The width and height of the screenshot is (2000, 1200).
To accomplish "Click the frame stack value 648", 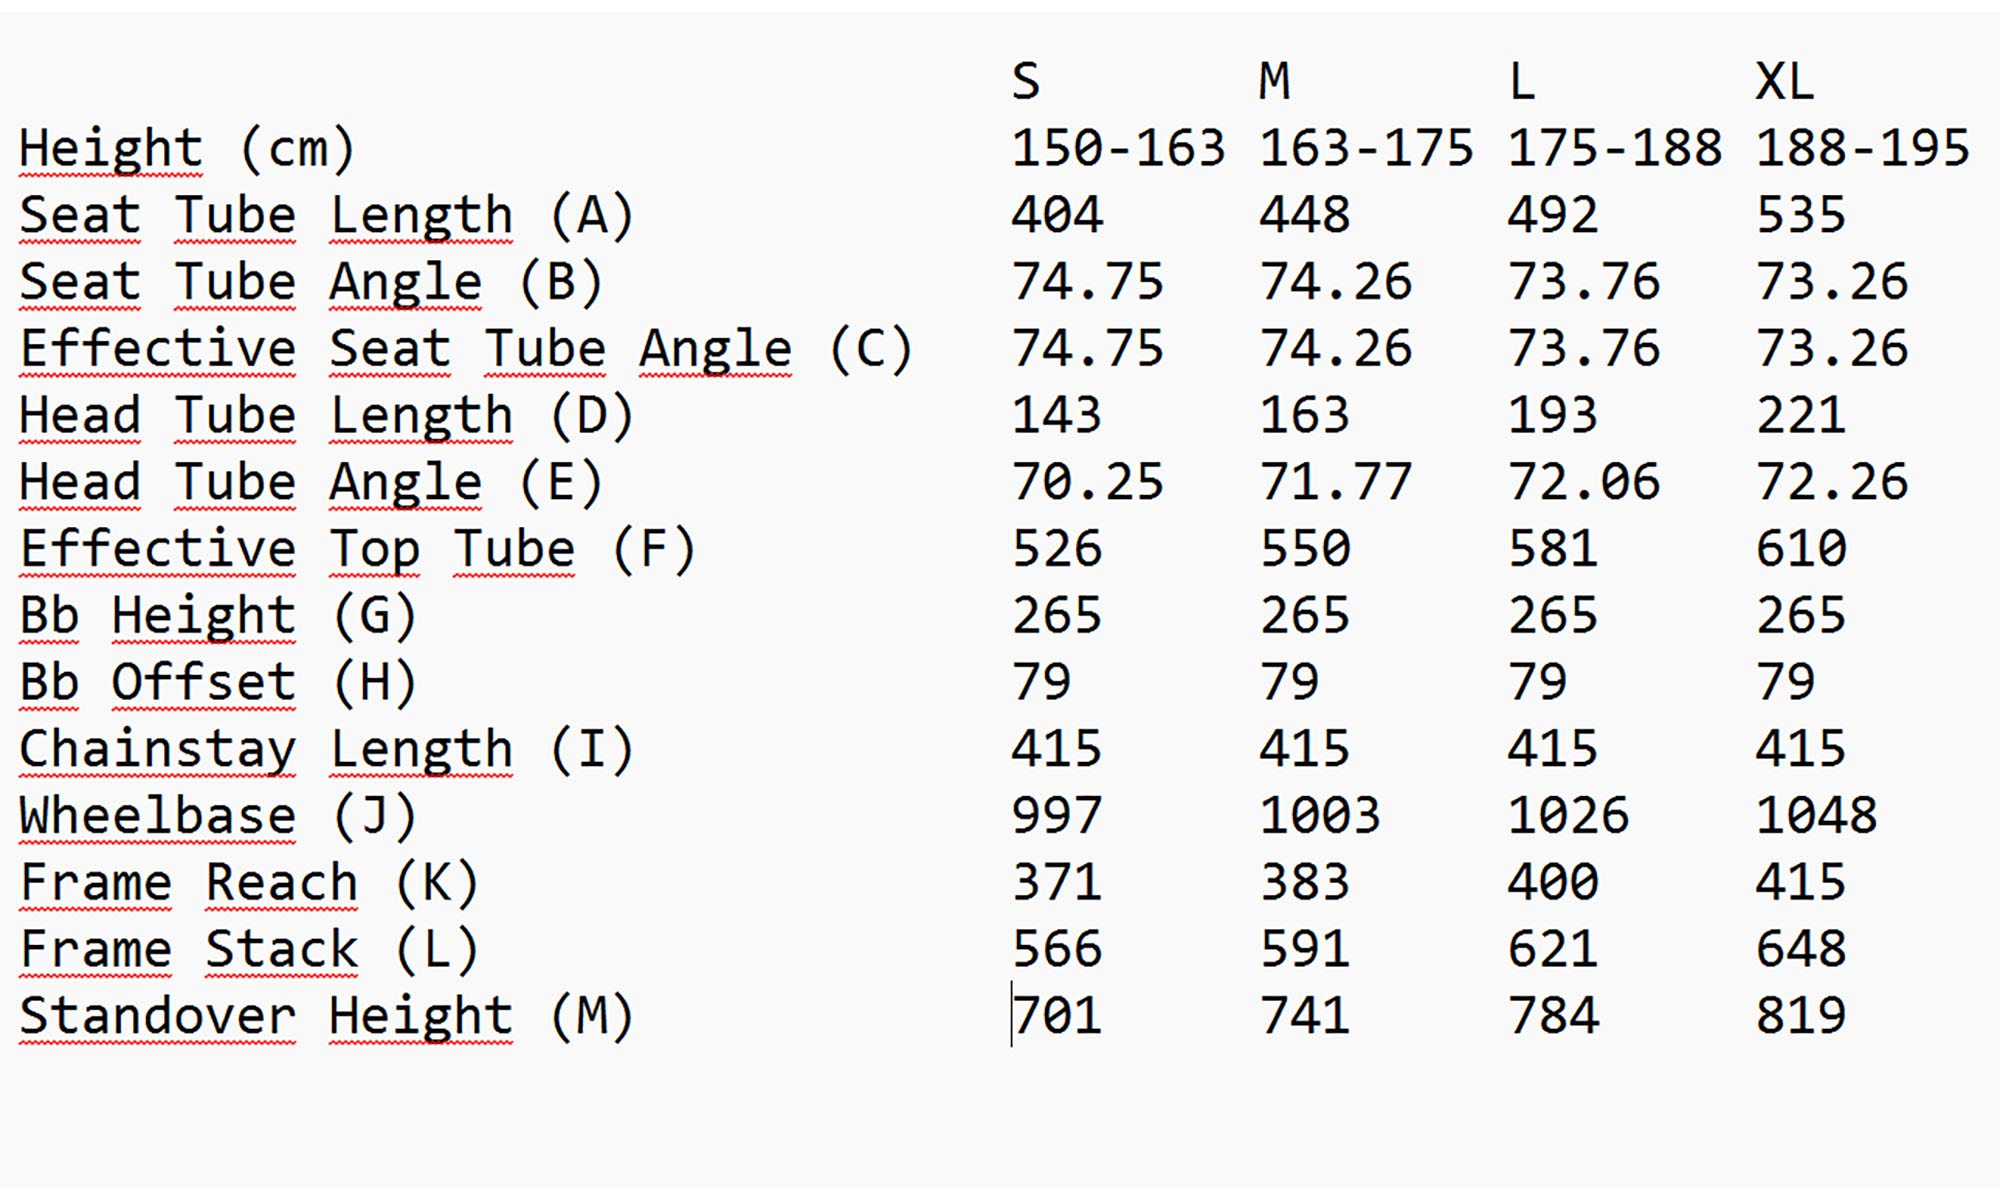I will click(1801, 950).
